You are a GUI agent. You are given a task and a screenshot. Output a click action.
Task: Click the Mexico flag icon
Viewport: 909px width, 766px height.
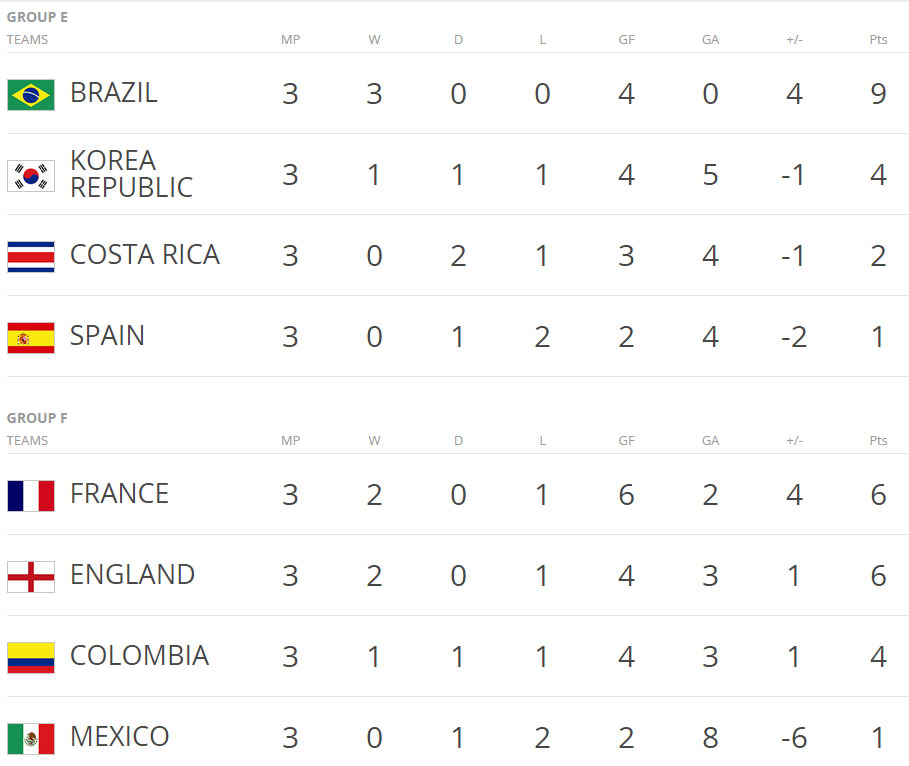[x=31, y=738]
